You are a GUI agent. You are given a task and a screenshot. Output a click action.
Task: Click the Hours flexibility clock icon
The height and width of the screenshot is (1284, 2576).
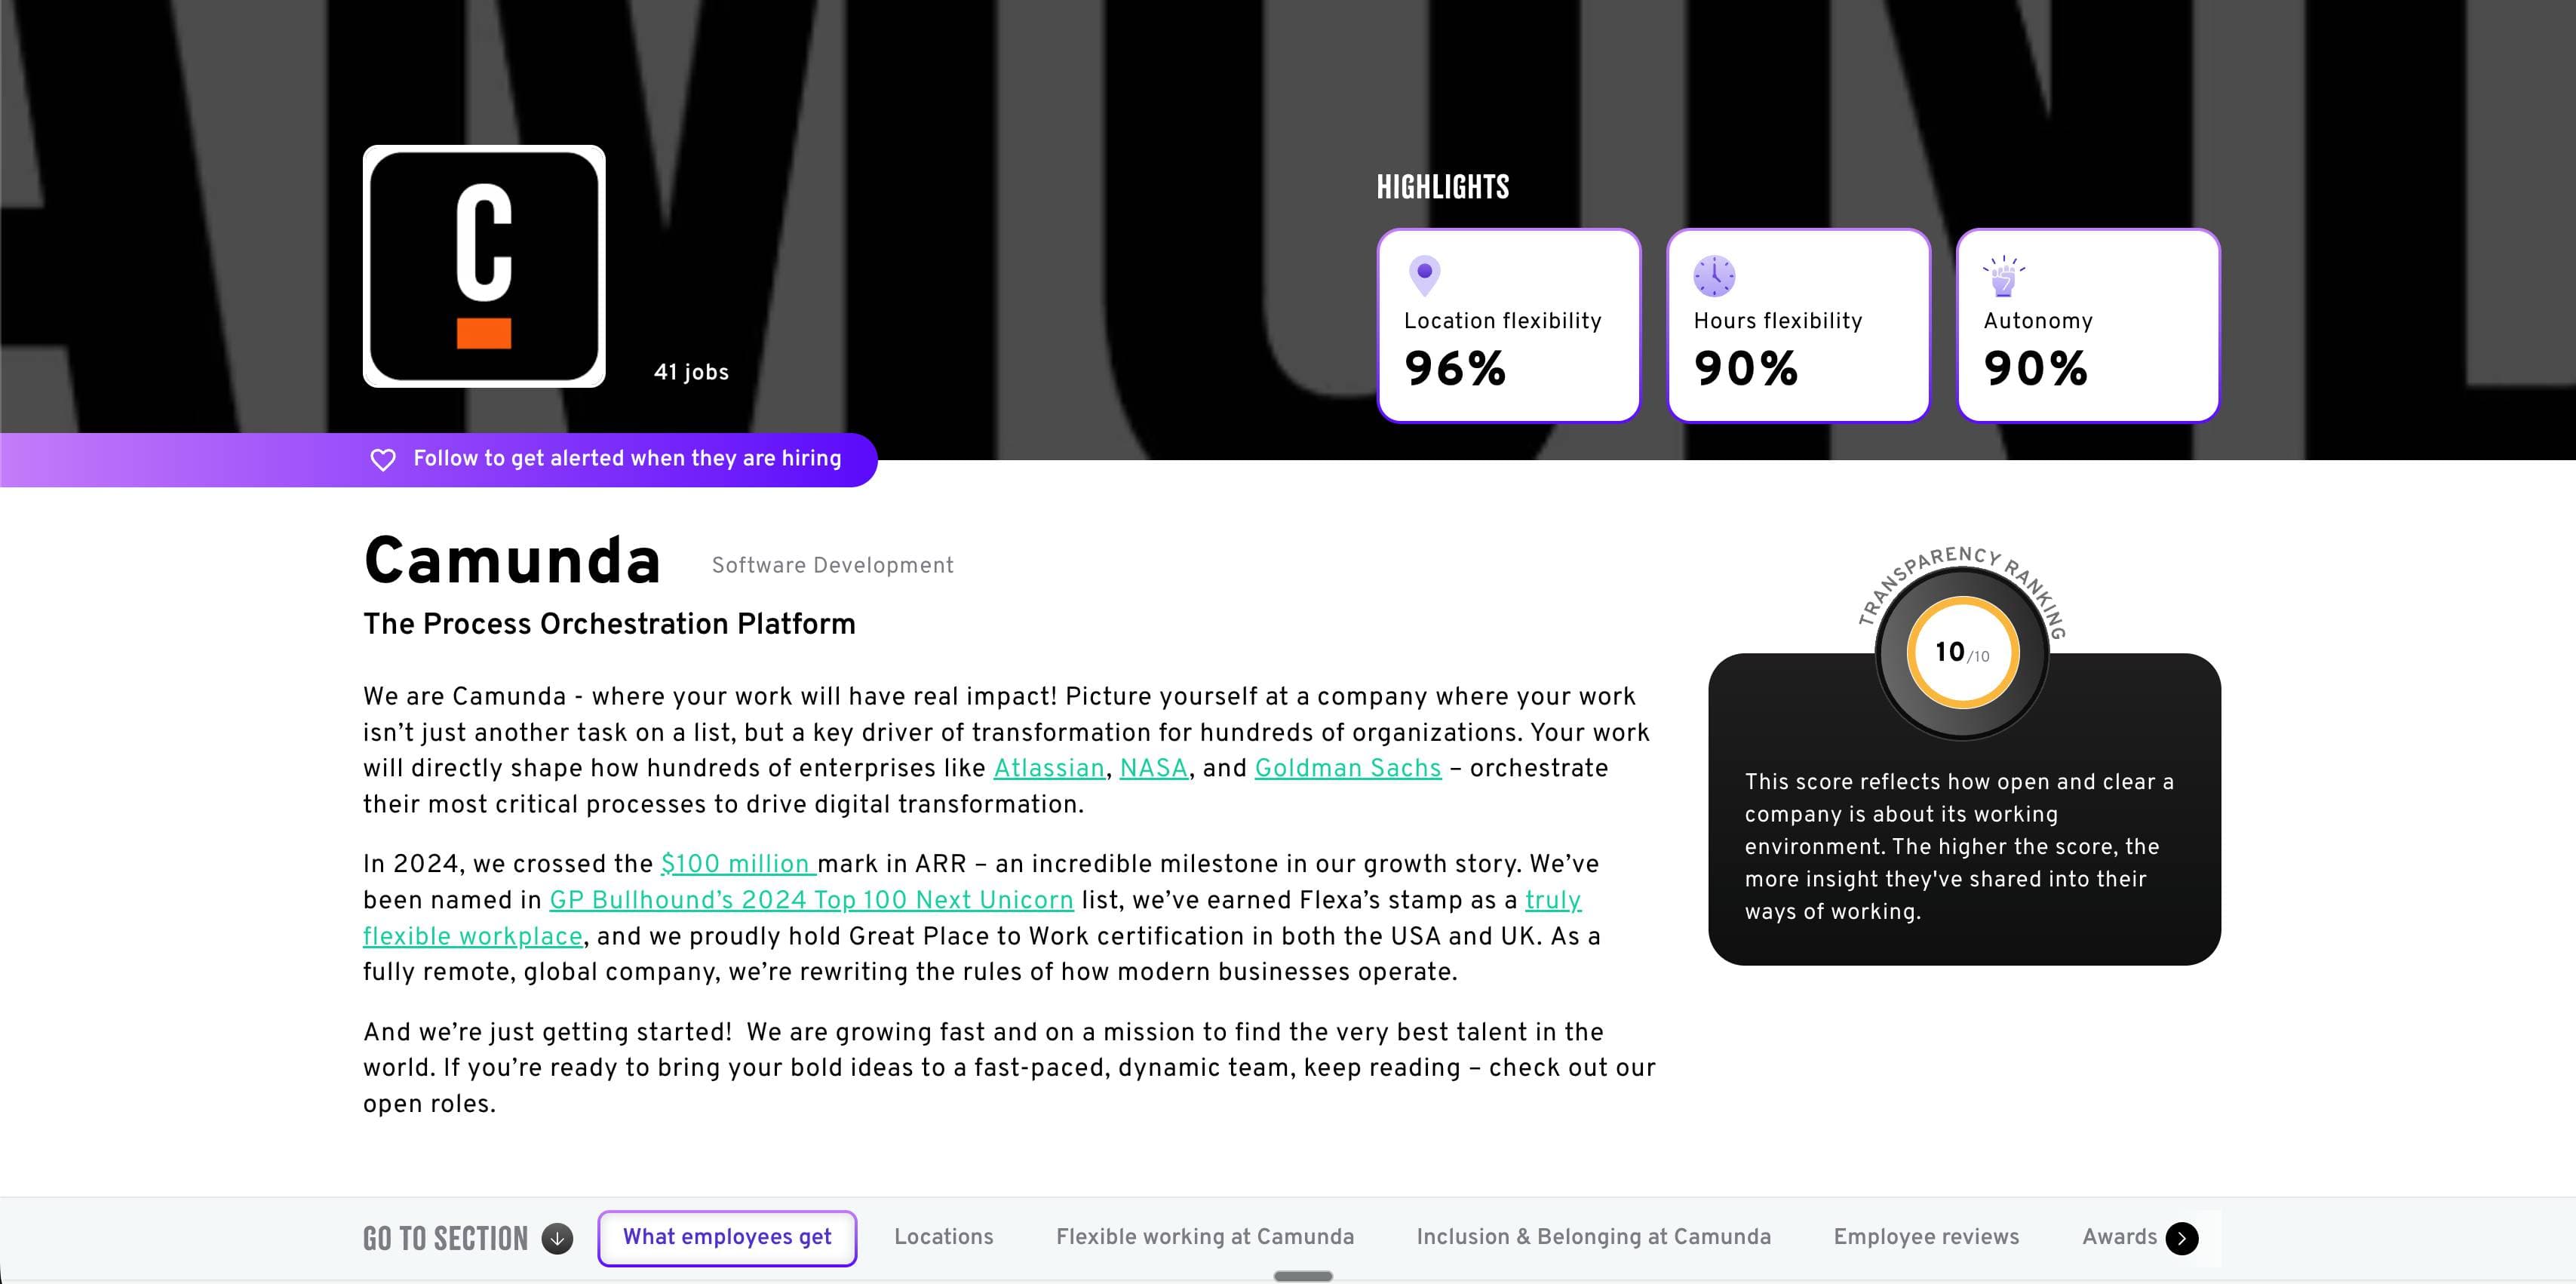click(x=1714, y=276)
